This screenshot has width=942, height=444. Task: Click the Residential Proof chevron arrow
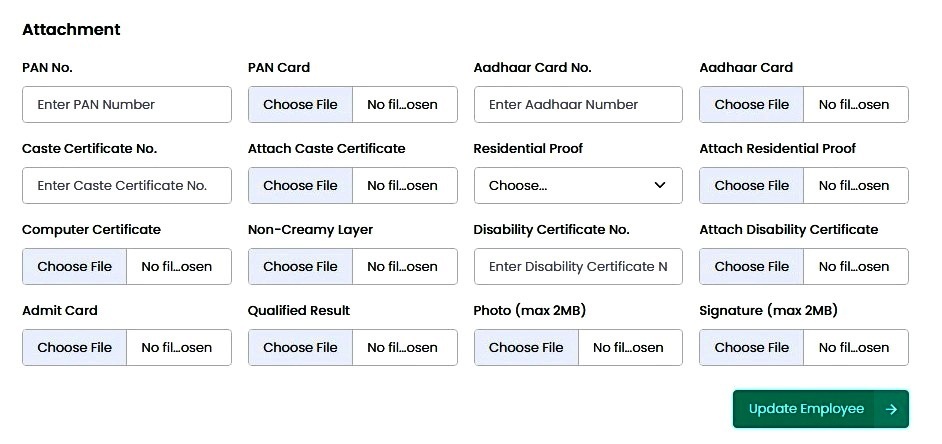click(x=660, y=186)
